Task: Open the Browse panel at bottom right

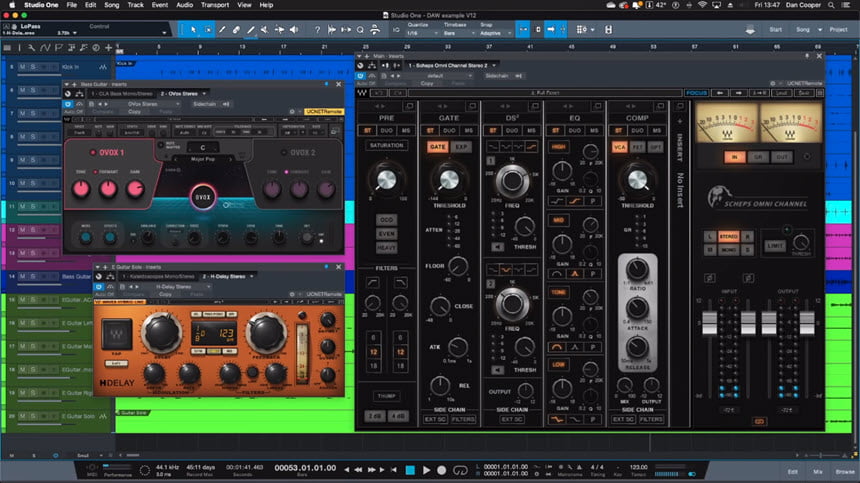Action: [x=845, y=471]
